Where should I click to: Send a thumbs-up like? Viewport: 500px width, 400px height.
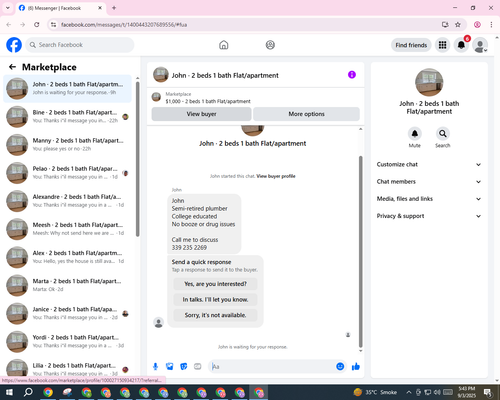click(356, 367)
